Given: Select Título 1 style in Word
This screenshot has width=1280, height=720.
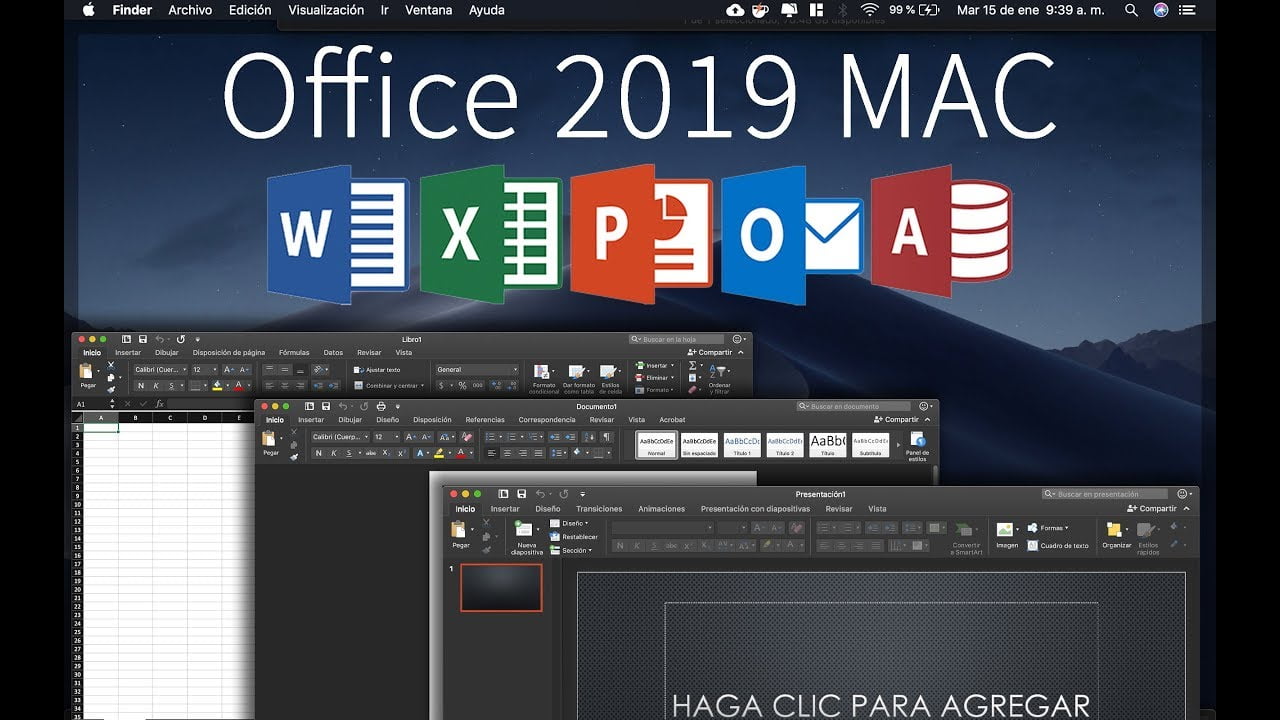Looking at the screenshot, I should [x=742, y=445].
